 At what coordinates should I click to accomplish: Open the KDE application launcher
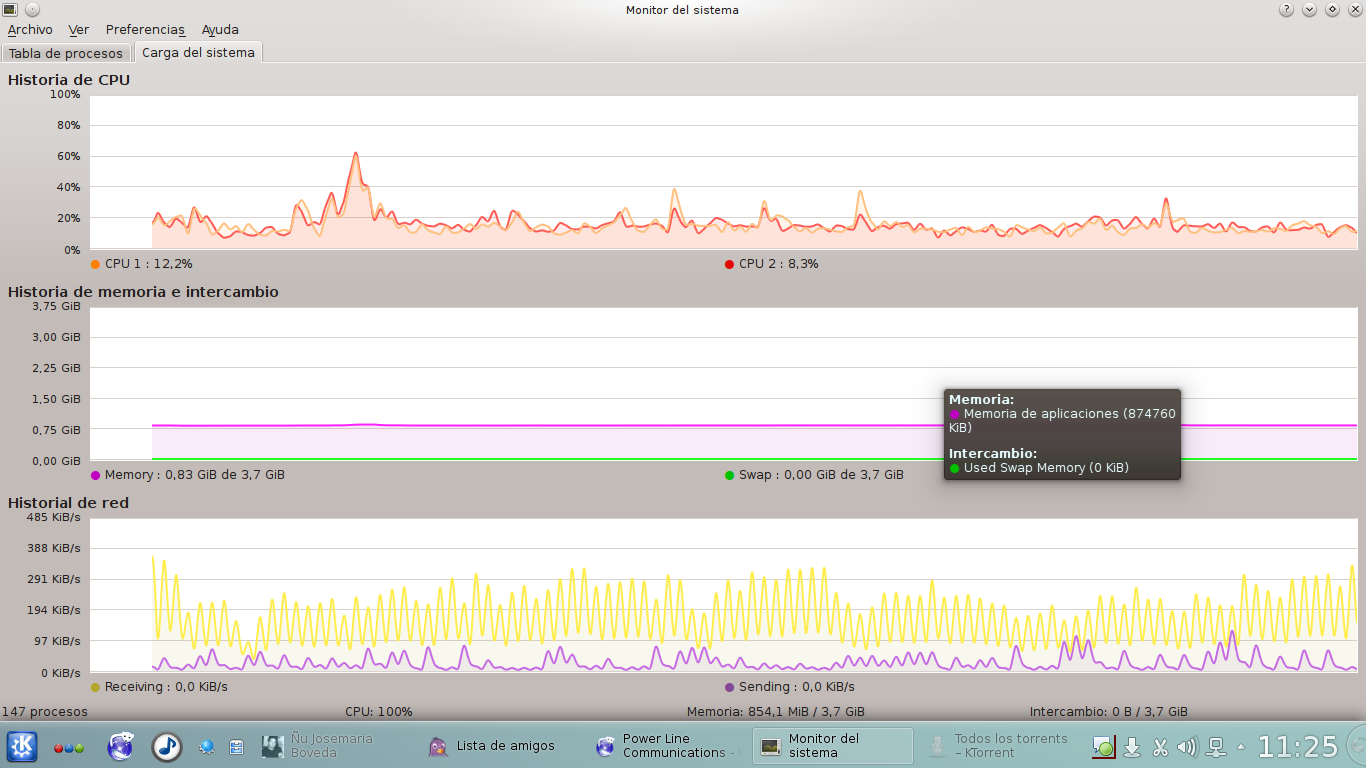point(22,746)
